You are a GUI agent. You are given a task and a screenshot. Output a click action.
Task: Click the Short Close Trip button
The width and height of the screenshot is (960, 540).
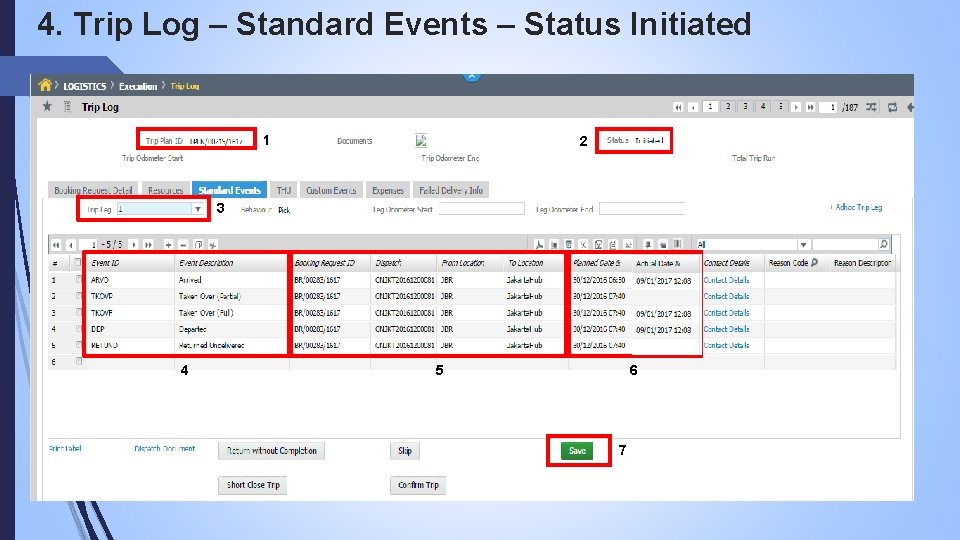point(253,485)
